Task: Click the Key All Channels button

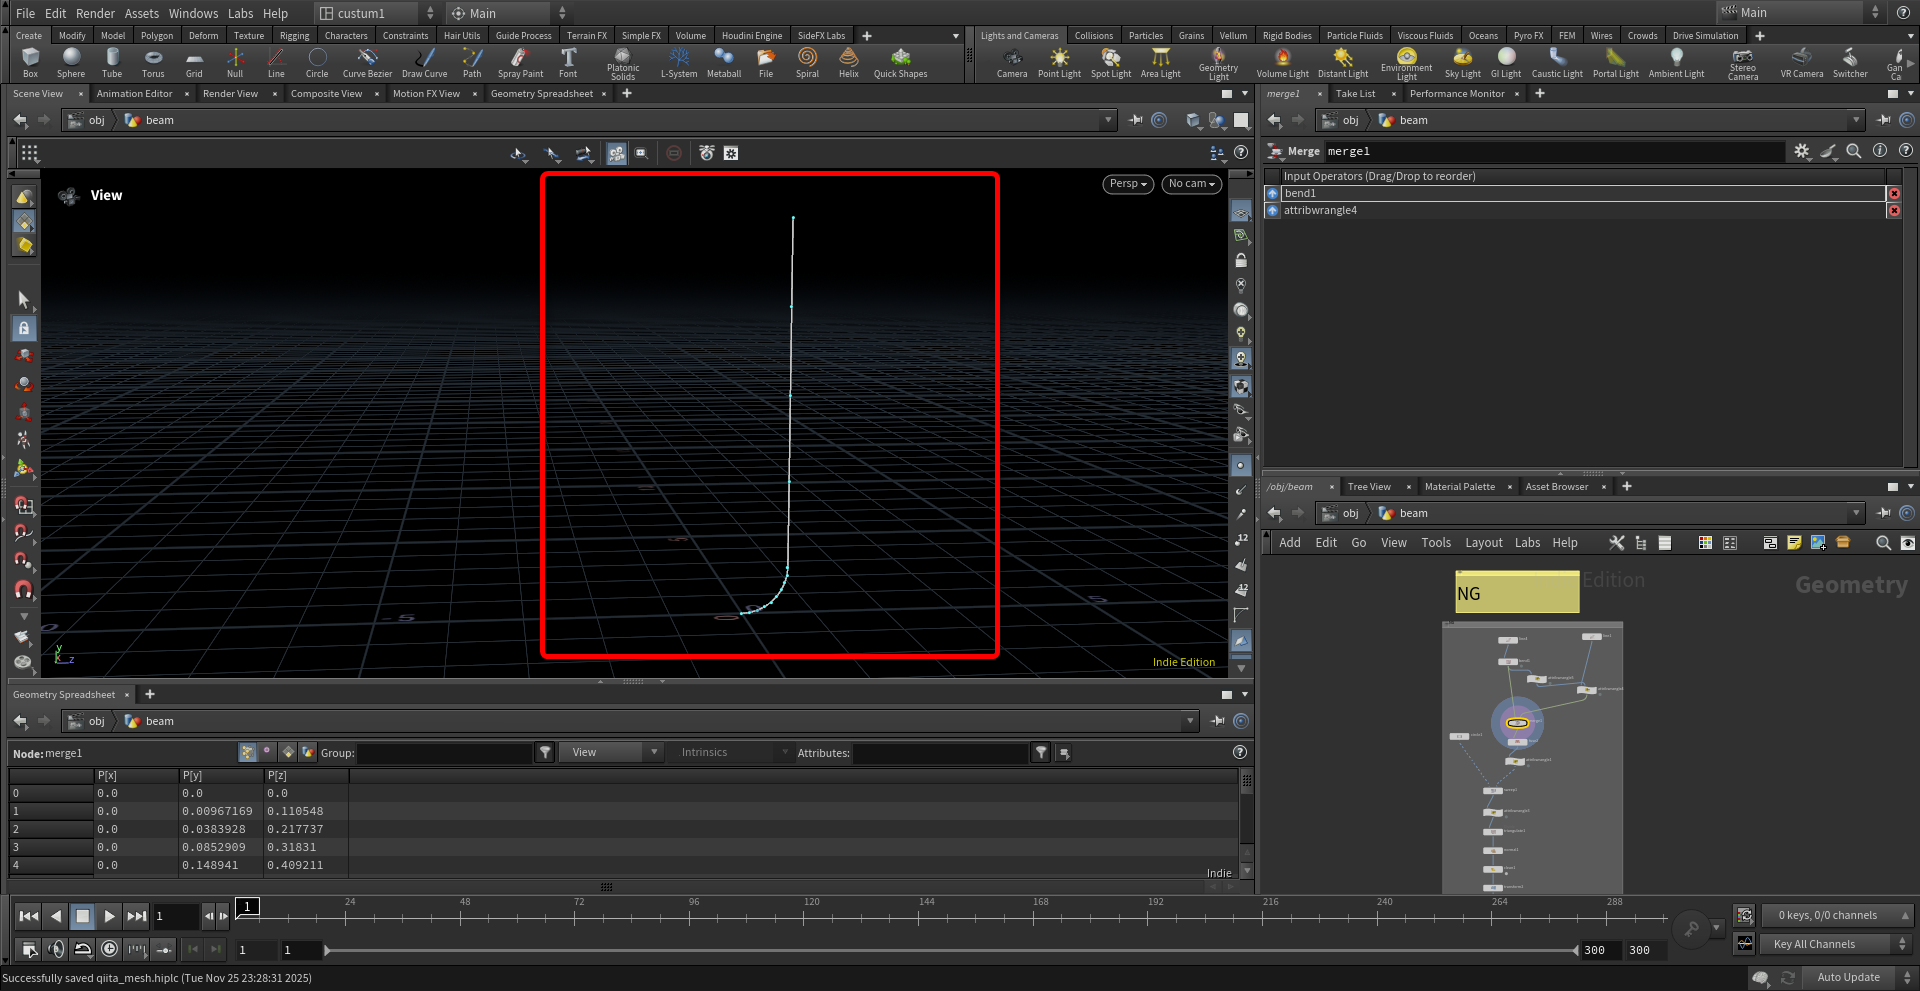Action: [x=1814, y=944]
